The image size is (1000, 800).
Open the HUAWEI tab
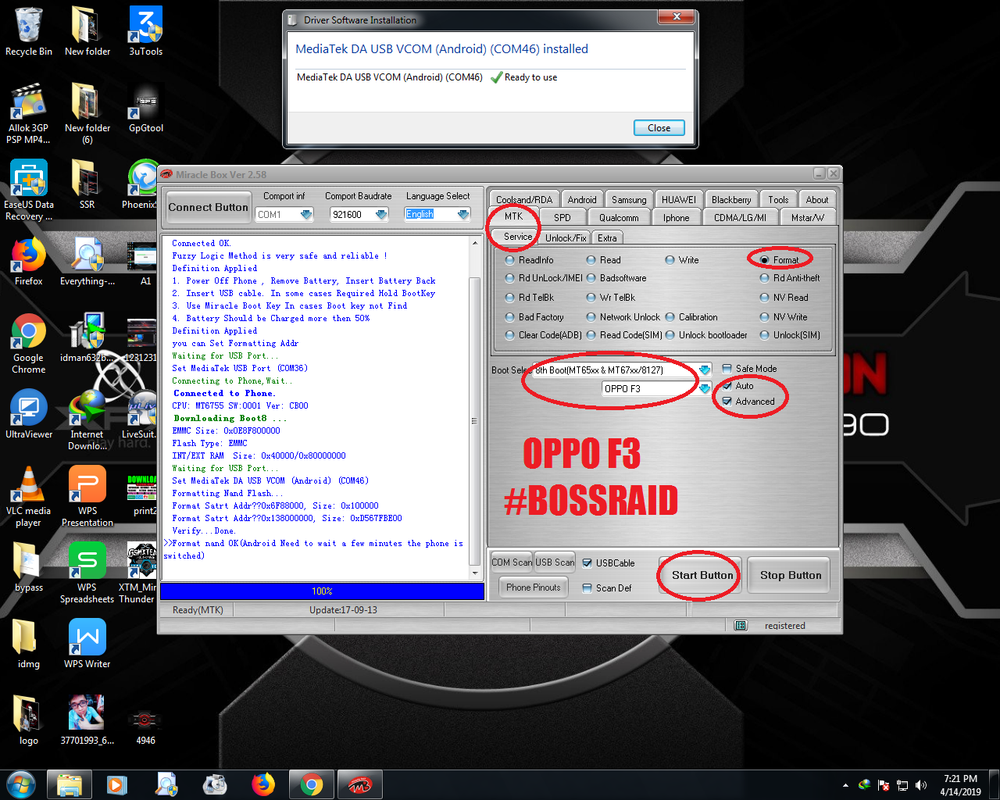tap(679, 200)
